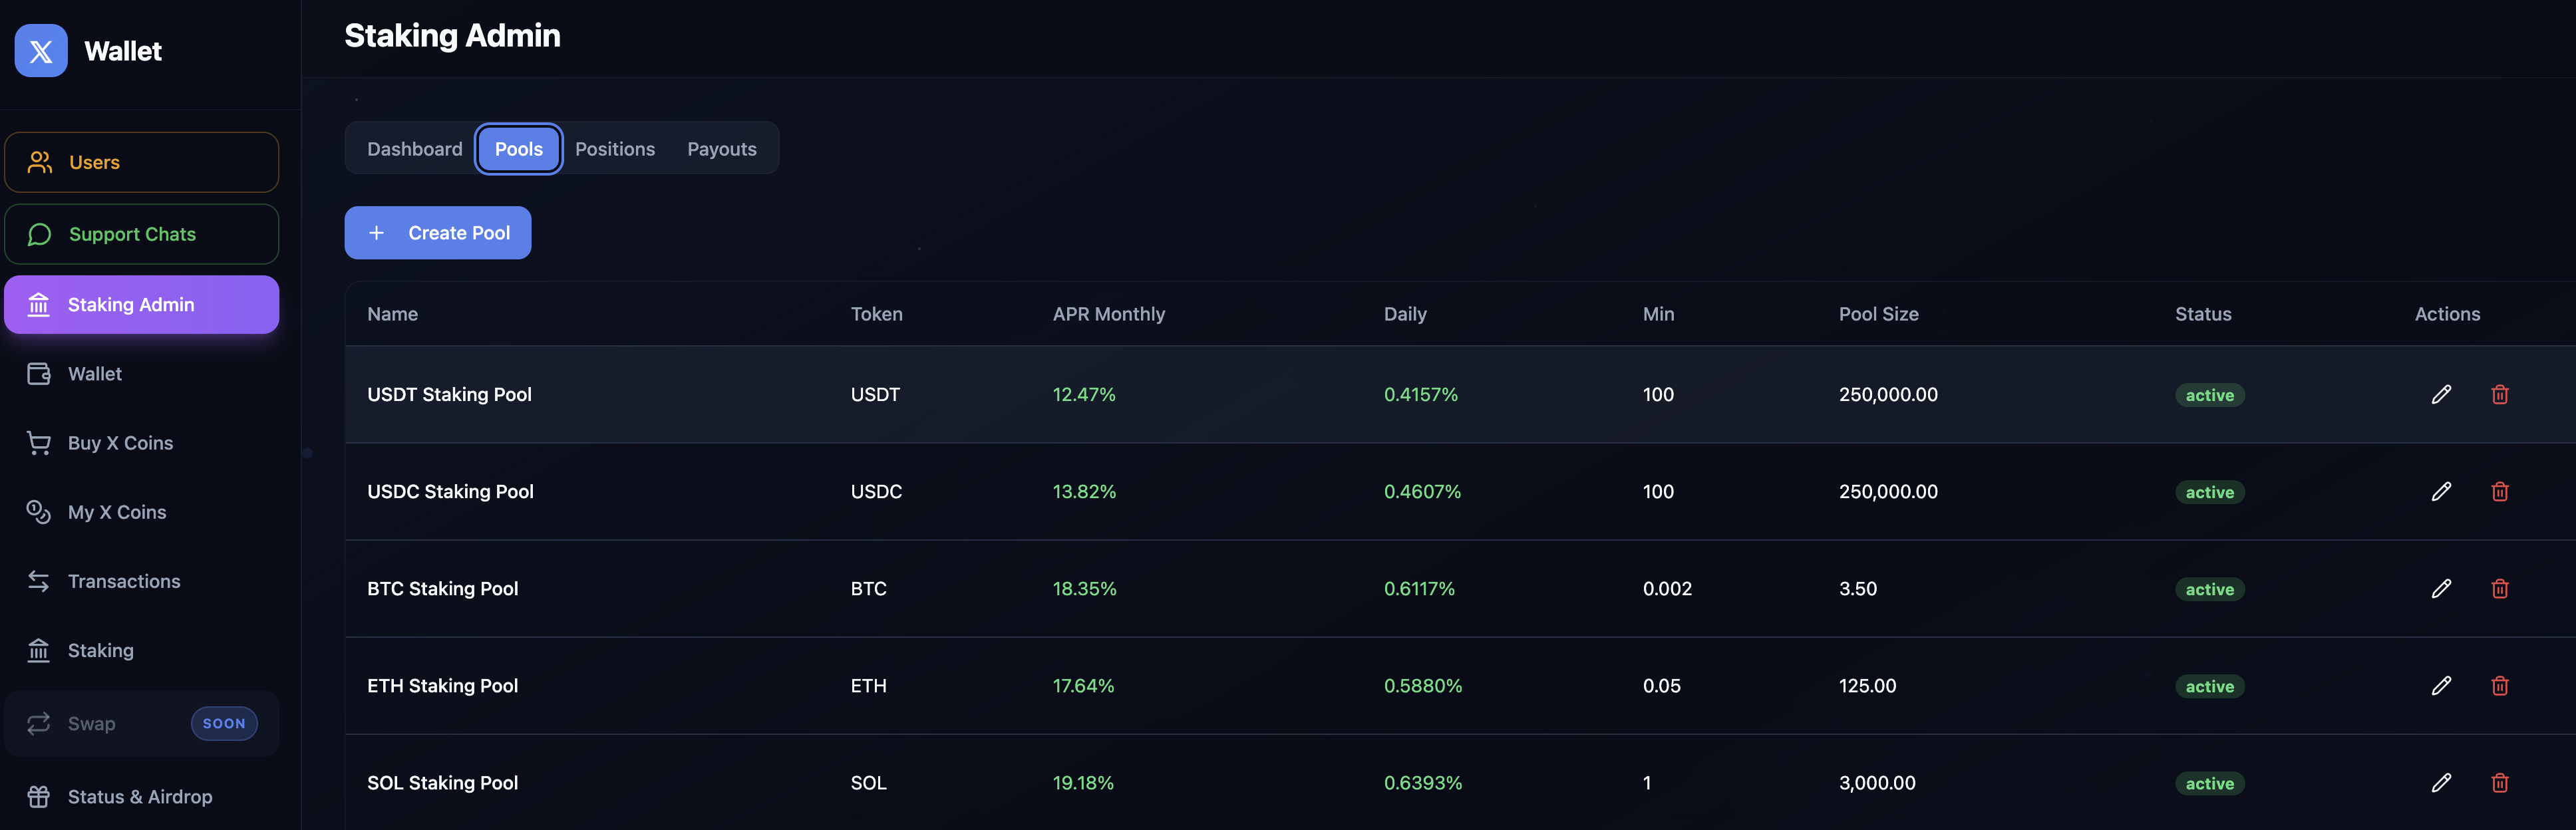The height and width of the screenshot is (830, 2576).
Task: Click the Staking section icon
Action: (x=39, y=650)
